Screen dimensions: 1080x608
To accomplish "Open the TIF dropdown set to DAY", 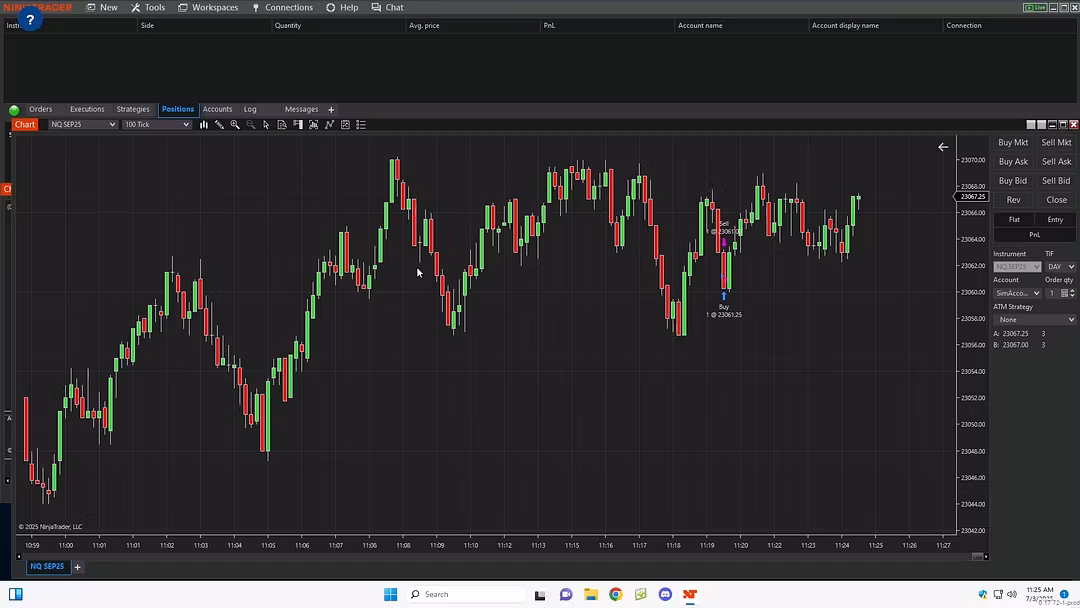I will (x=1060, y=266).
